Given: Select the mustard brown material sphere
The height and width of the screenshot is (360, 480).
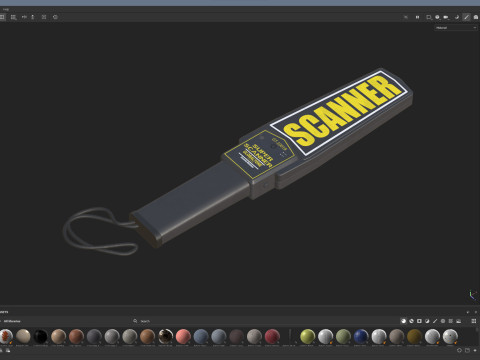Looking at the screenshot, I should pyautogui.click(x=414, y=336).
